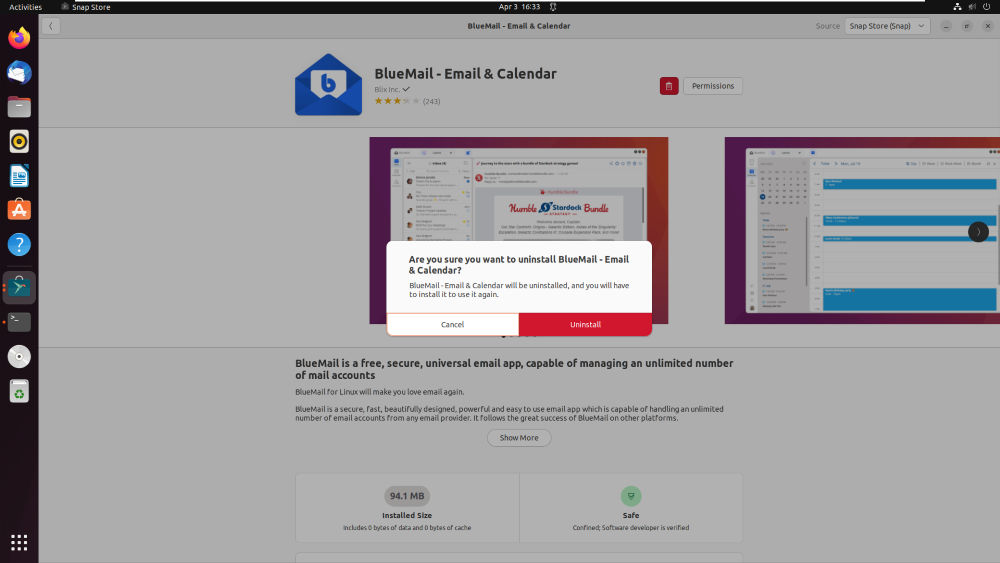1000x563 pixels.
Task: Click the network icon in the top bar
Action: coord(957,7)
